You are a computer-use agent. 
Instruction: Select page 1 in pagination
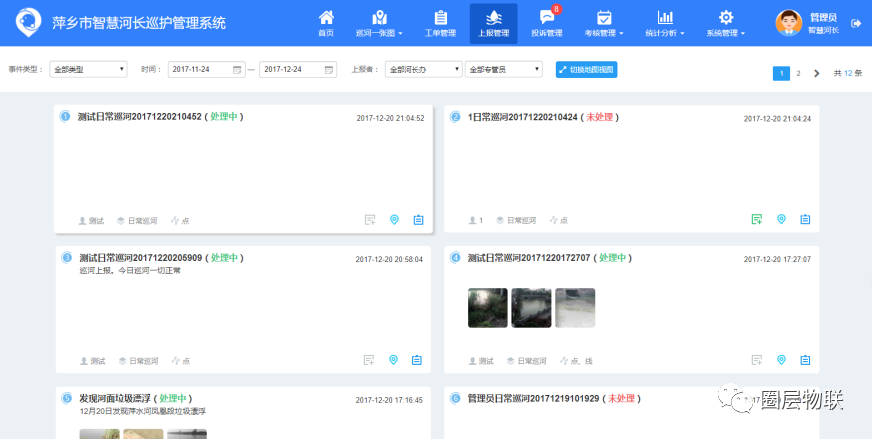tap(781, 73)
